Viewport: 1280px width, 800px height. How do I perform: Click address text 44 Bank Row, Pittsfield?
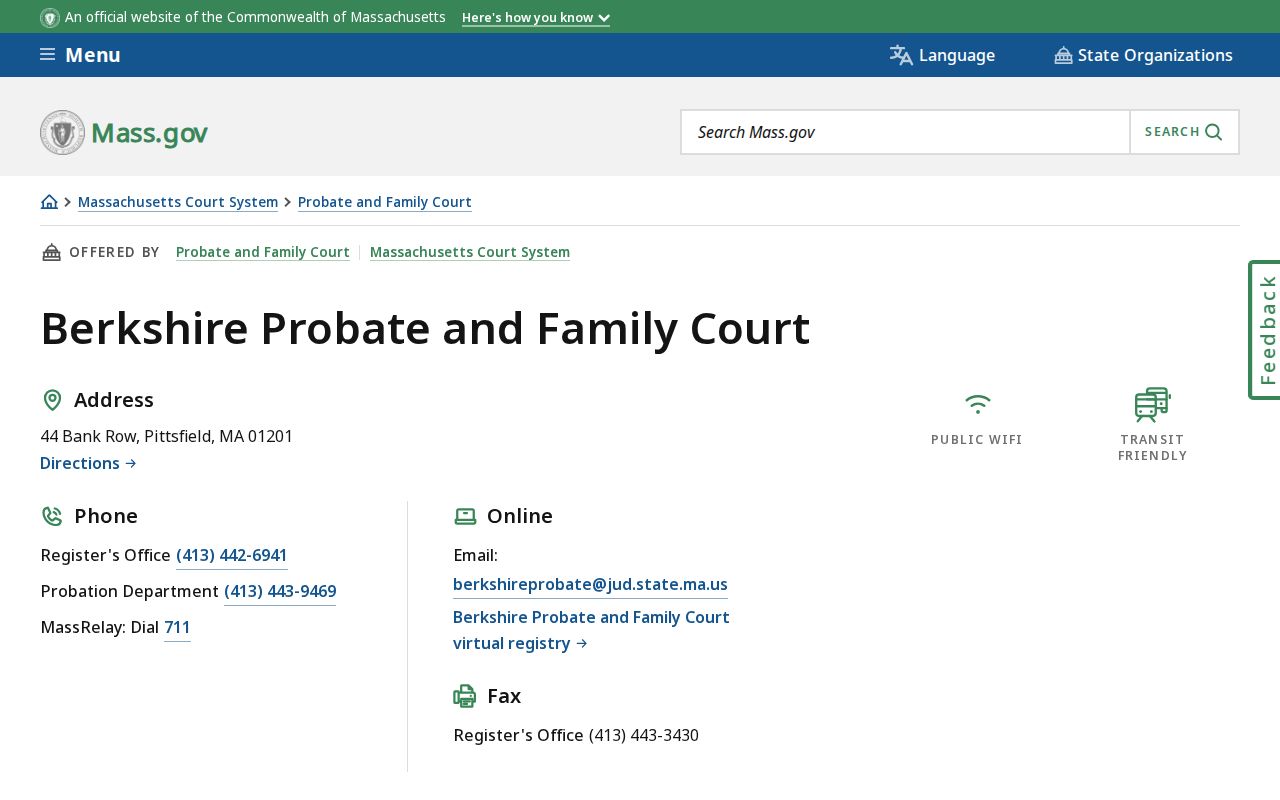pos(166,436)
